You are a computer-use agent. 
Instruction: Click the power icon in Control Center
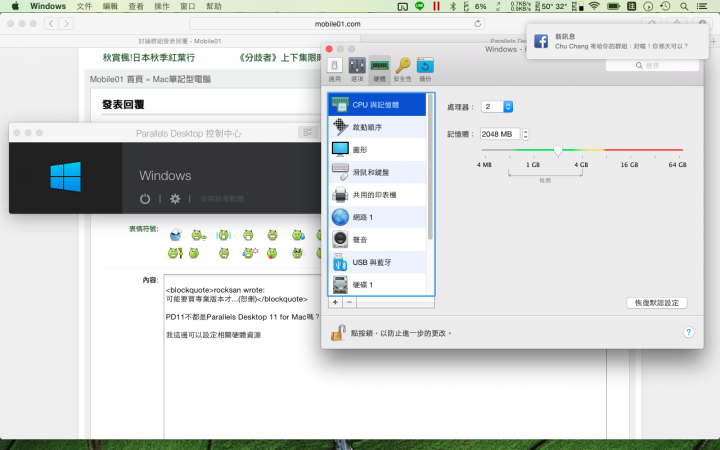[145, 199]
